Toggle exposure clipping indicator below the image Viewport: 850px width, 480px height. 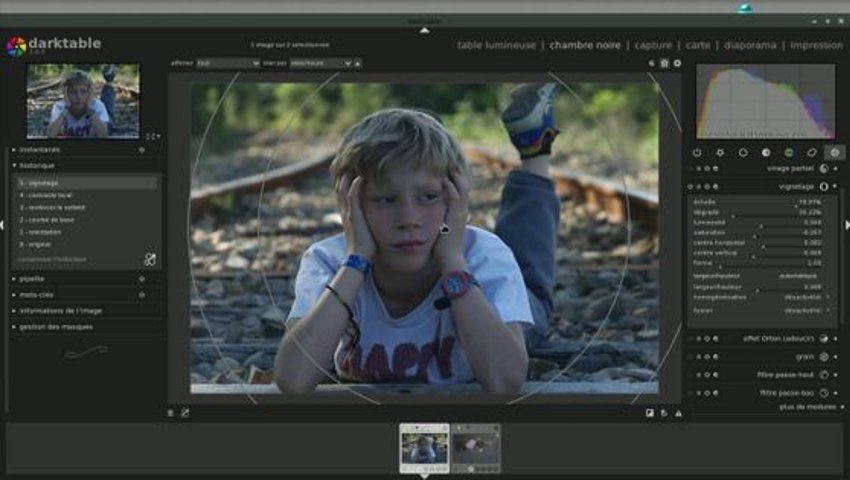click(x=649, y=413)
